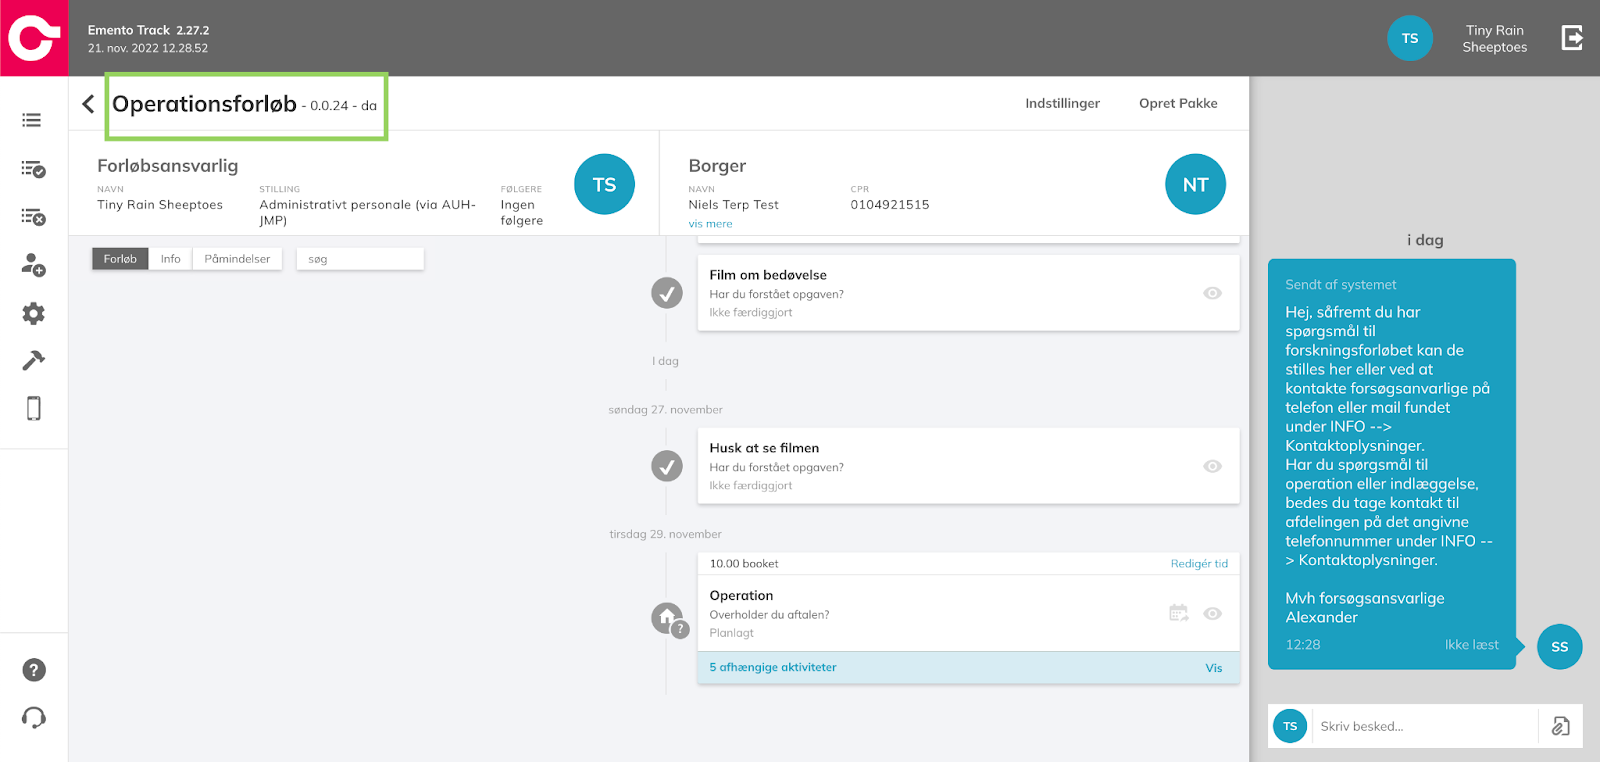Click the søndag 27. november date label
This screenshot has height=762, width=1600.
665,410
